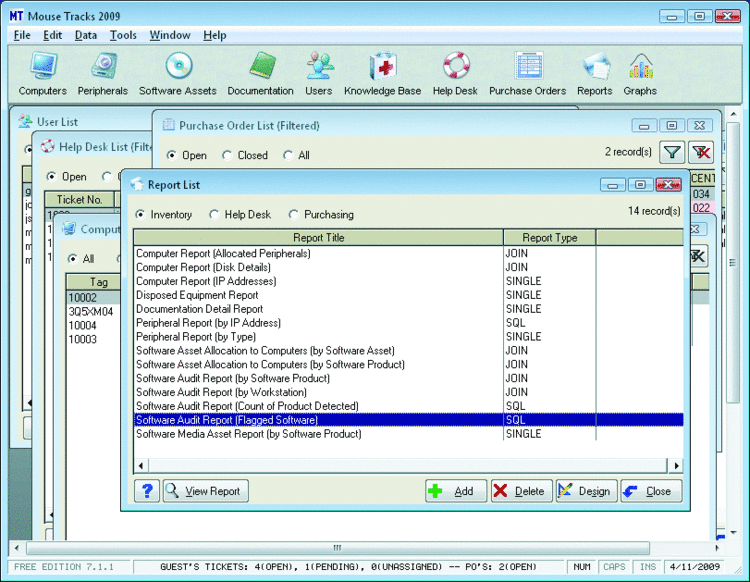Select Open radio in Purchase Order List
This screenshot has width=750, height=582.
(171, 155)
